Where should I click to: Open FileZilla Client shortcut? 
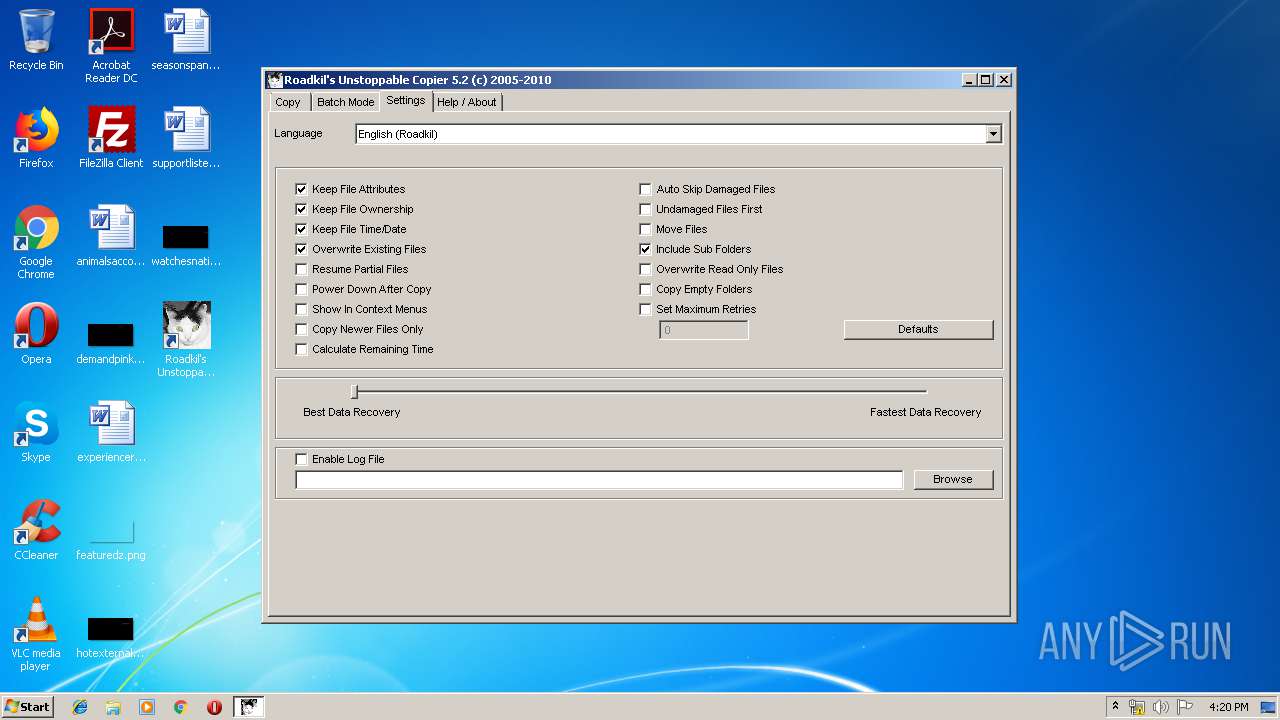click(x=111, y=138)
